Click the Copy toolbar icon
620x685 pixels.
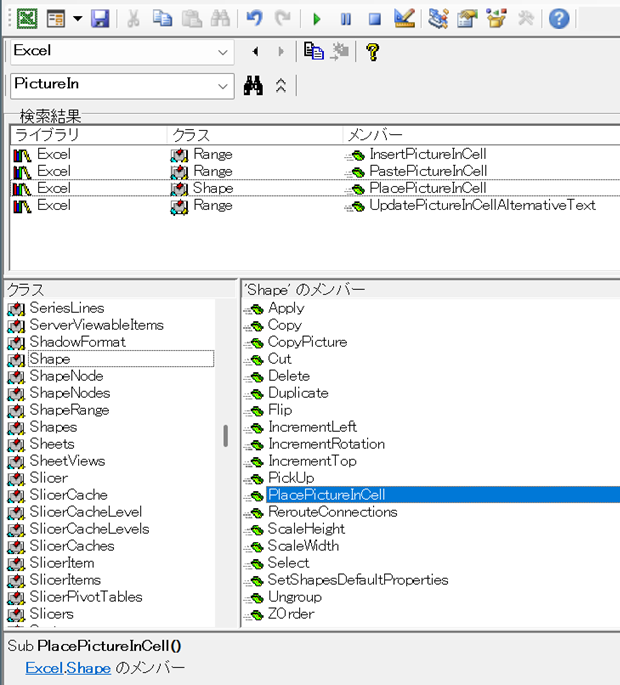162,19
